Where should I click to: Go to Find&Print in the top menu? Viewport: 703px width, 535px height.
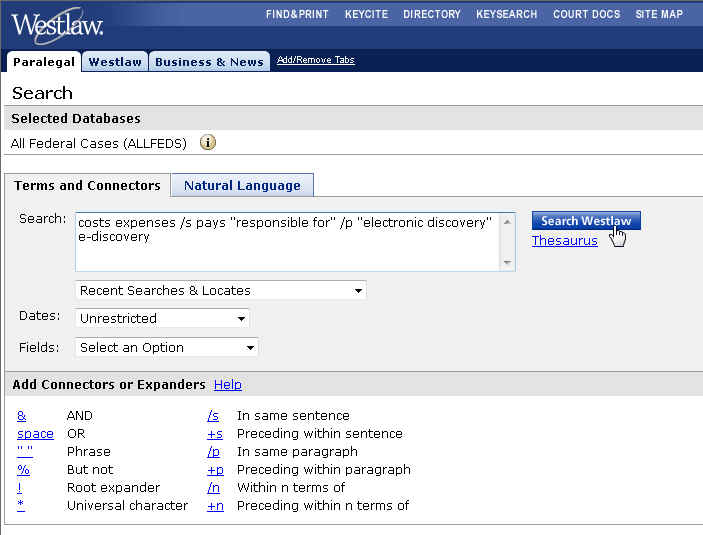(297, 14)
